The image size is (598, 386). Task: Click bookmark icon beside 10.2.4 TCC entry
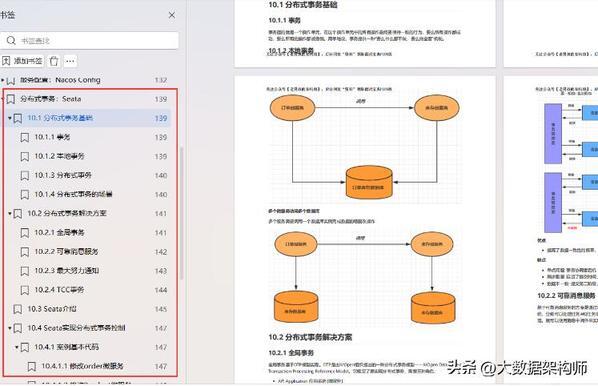click(24, 290)
